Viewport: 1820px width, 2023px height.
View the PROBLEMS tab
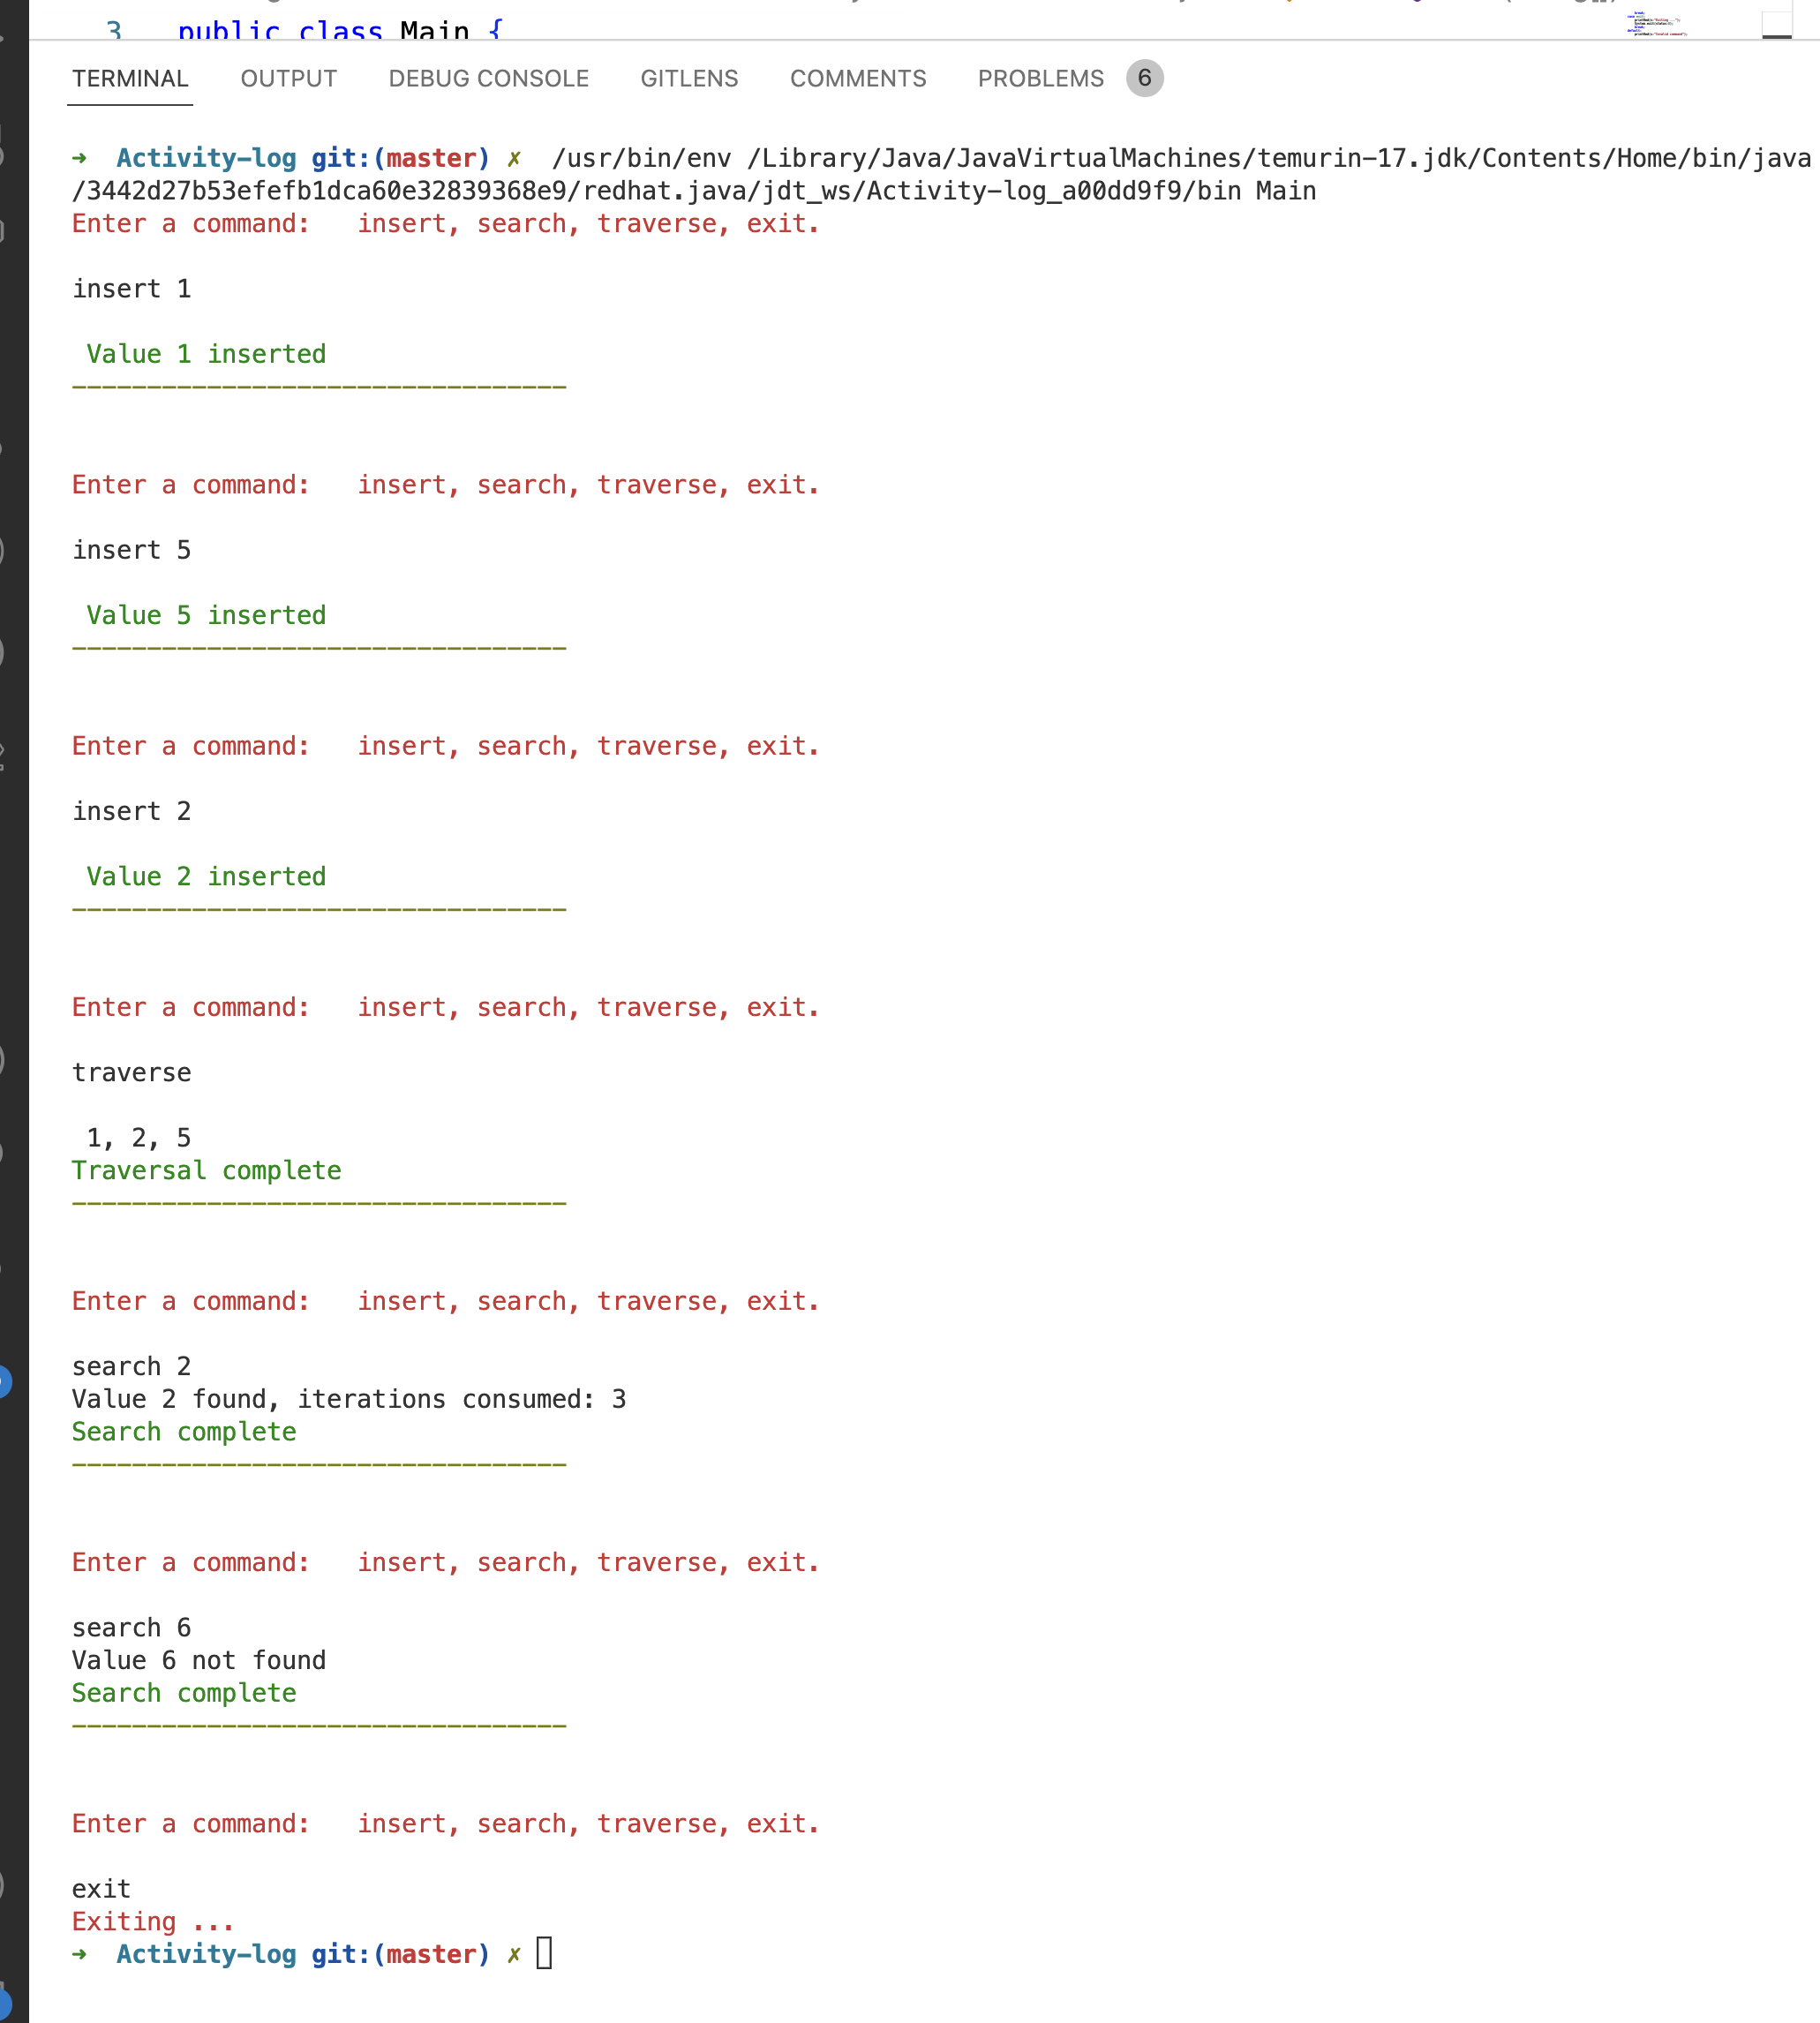(x=1040, y=78)
